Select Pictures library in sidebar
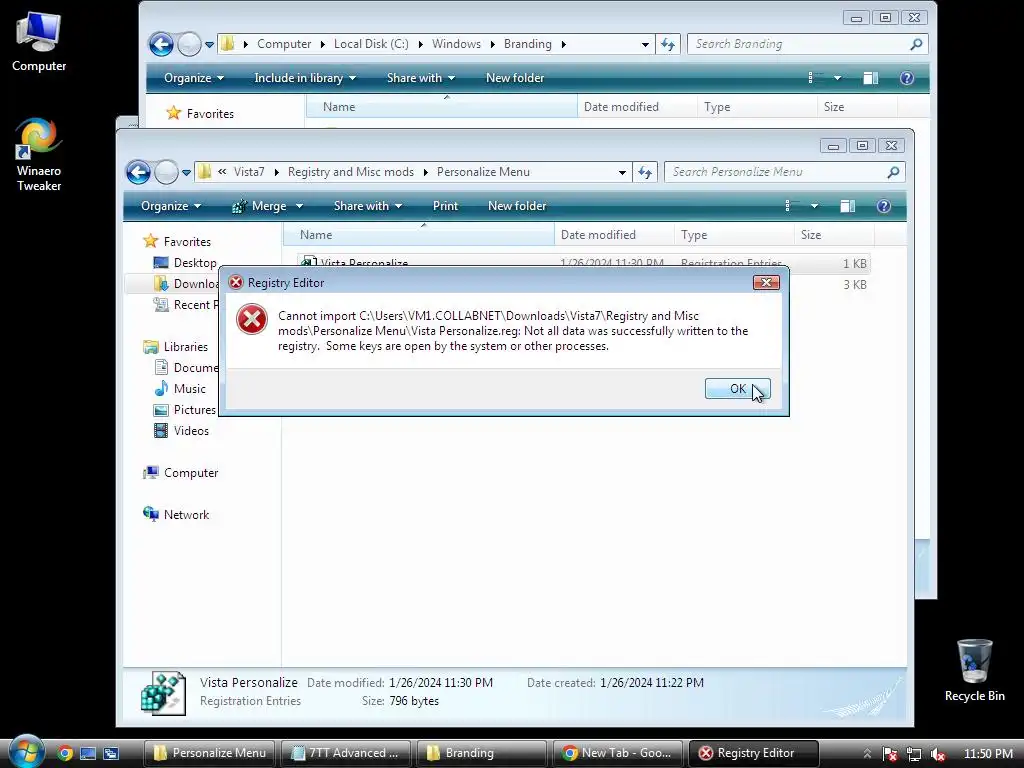1024x768 pixels. [x=185, y=409]
